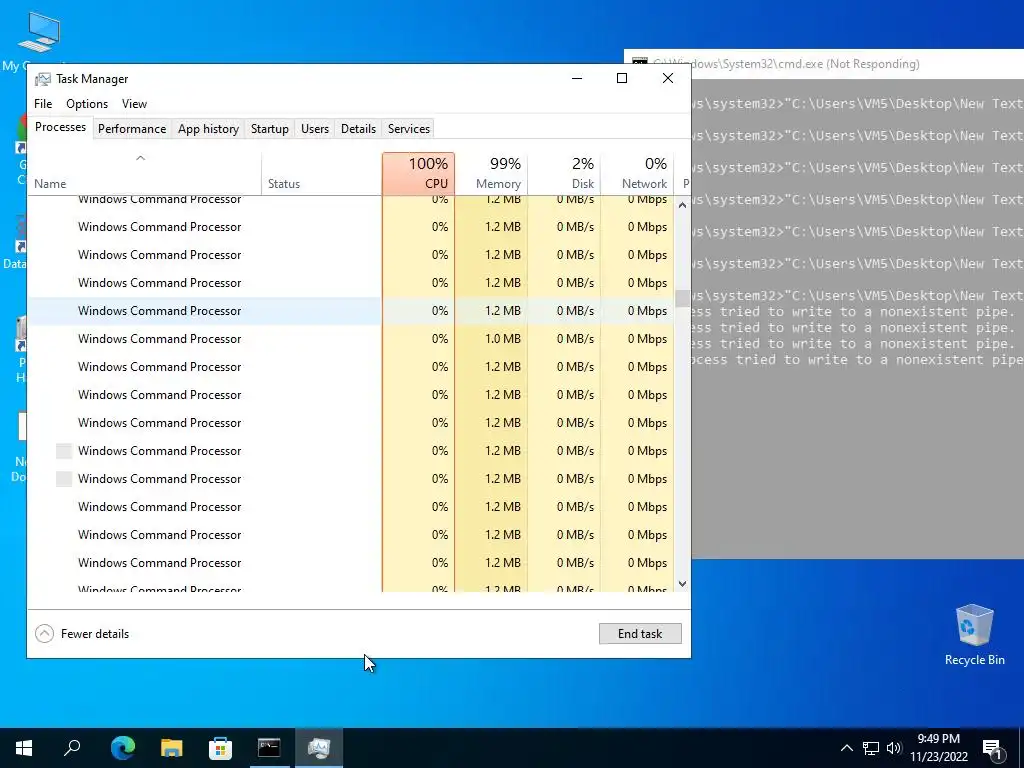
Task: Select process row with 1.0 MB memory
Action: (x=351, y=339)
